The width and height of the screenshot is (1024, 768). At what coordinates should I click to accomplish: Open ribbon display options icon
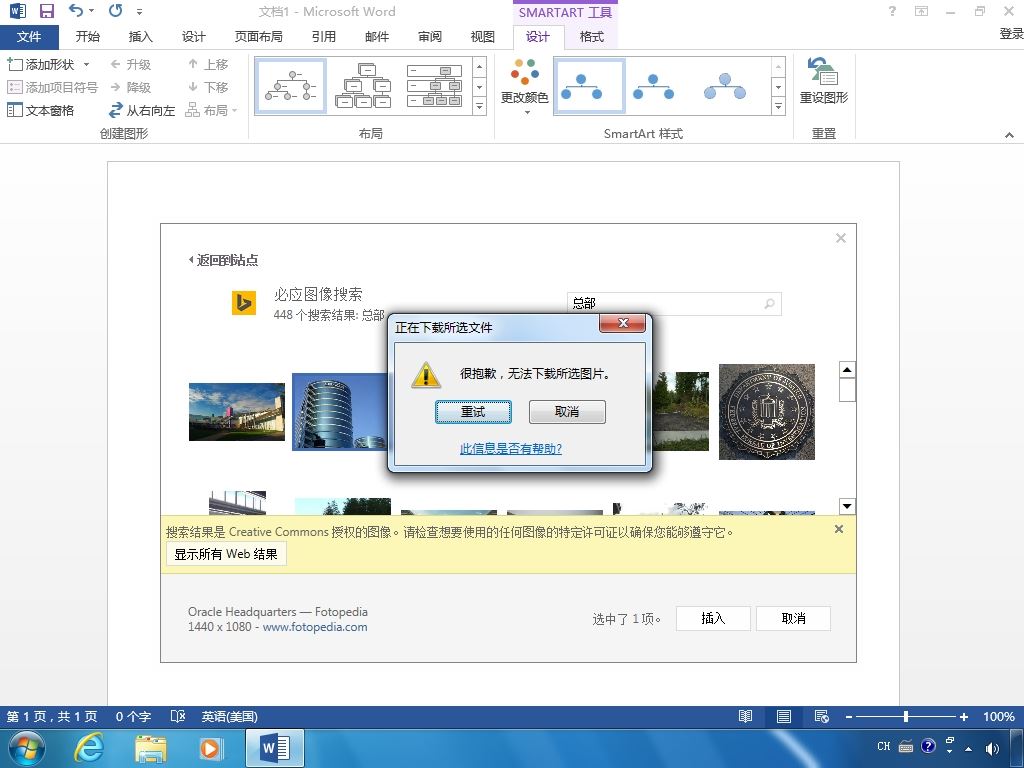[921, 11]
